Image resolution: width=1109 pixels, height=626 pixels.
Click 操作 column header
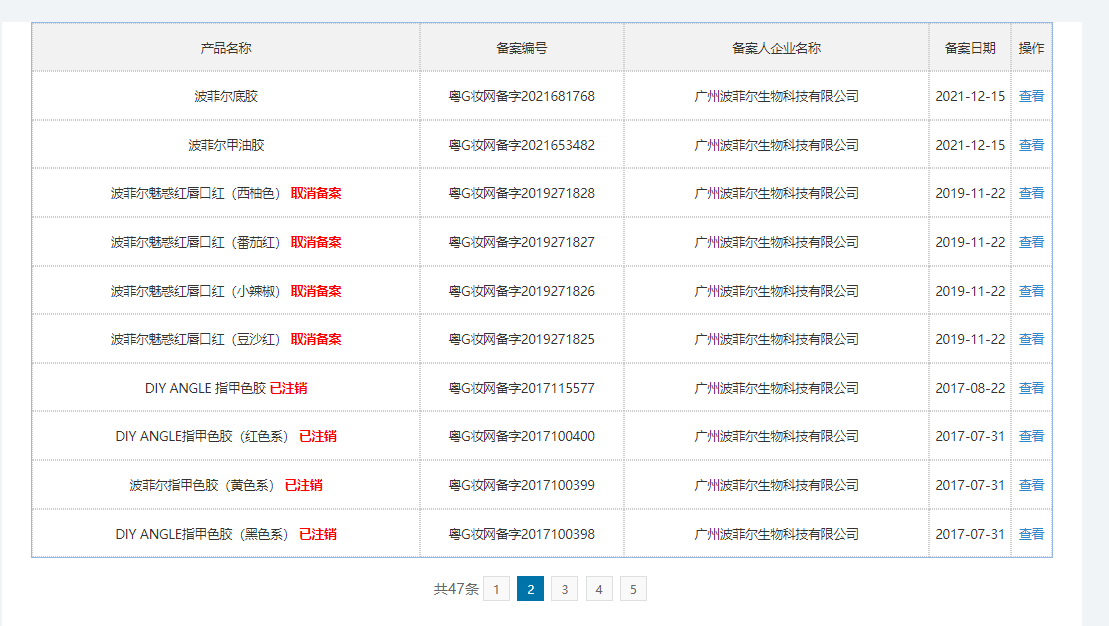click(1031, 48)
